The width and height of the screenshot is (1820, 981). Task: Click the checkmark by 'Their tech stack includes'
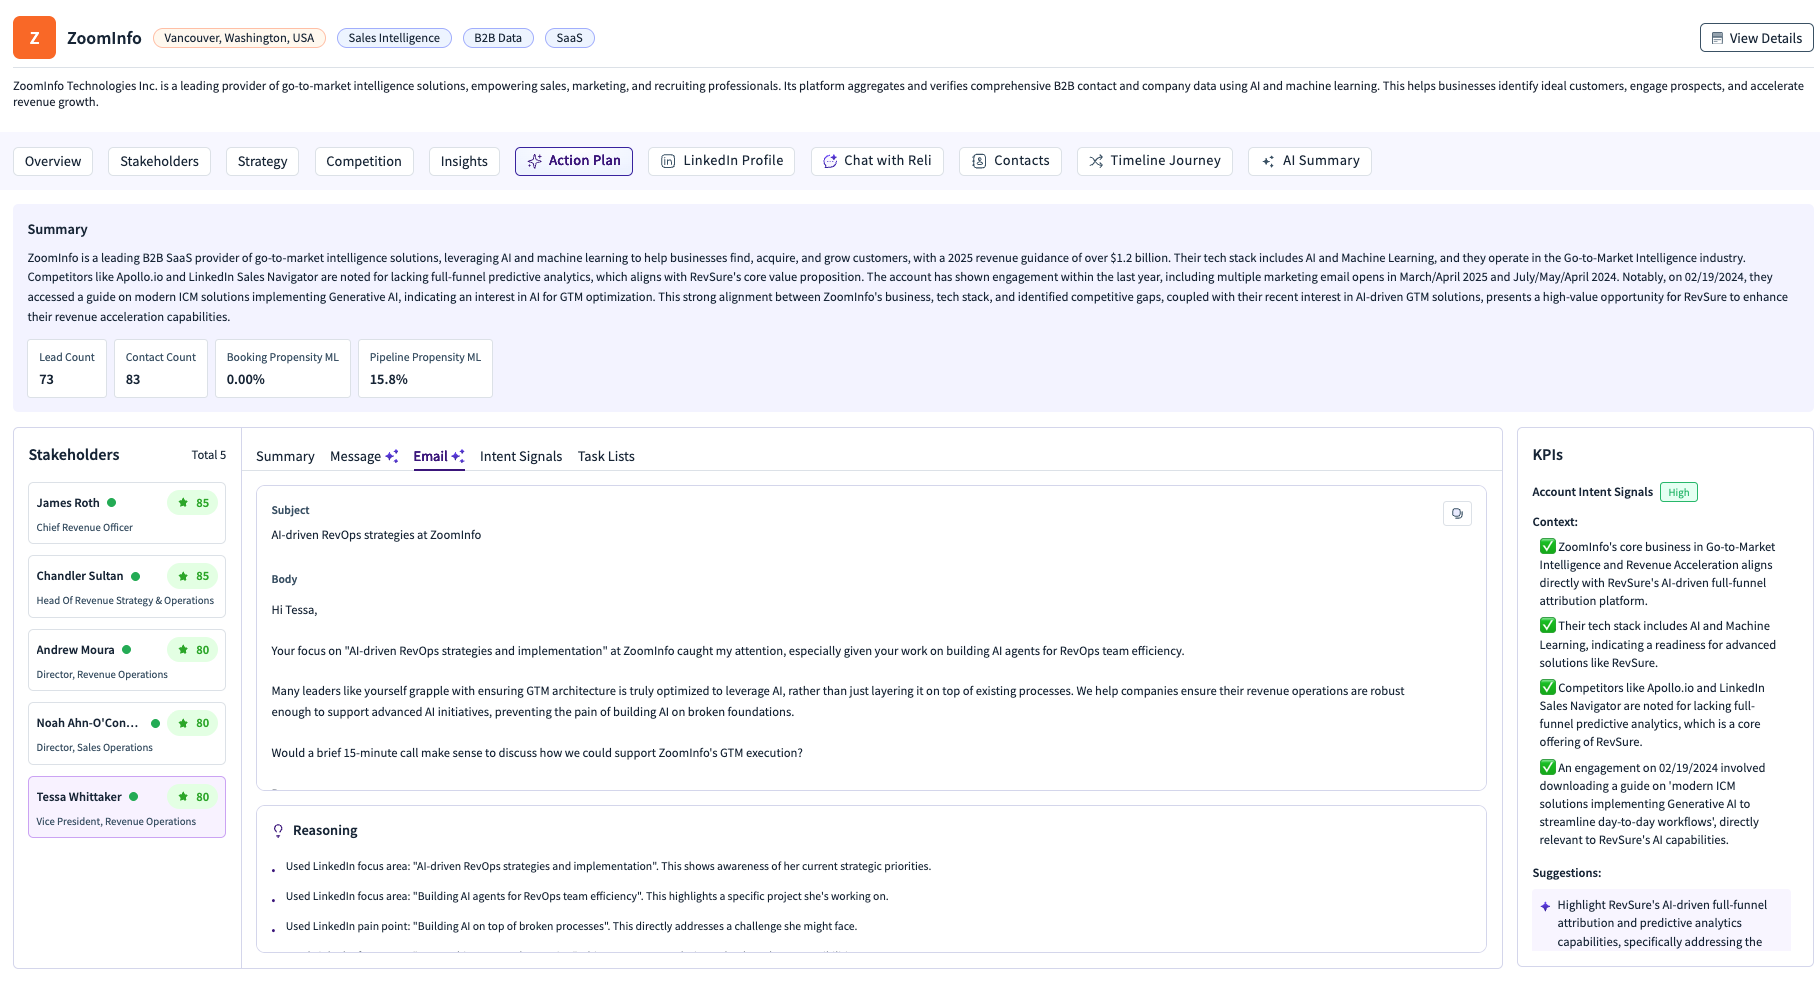point(1547,625)
